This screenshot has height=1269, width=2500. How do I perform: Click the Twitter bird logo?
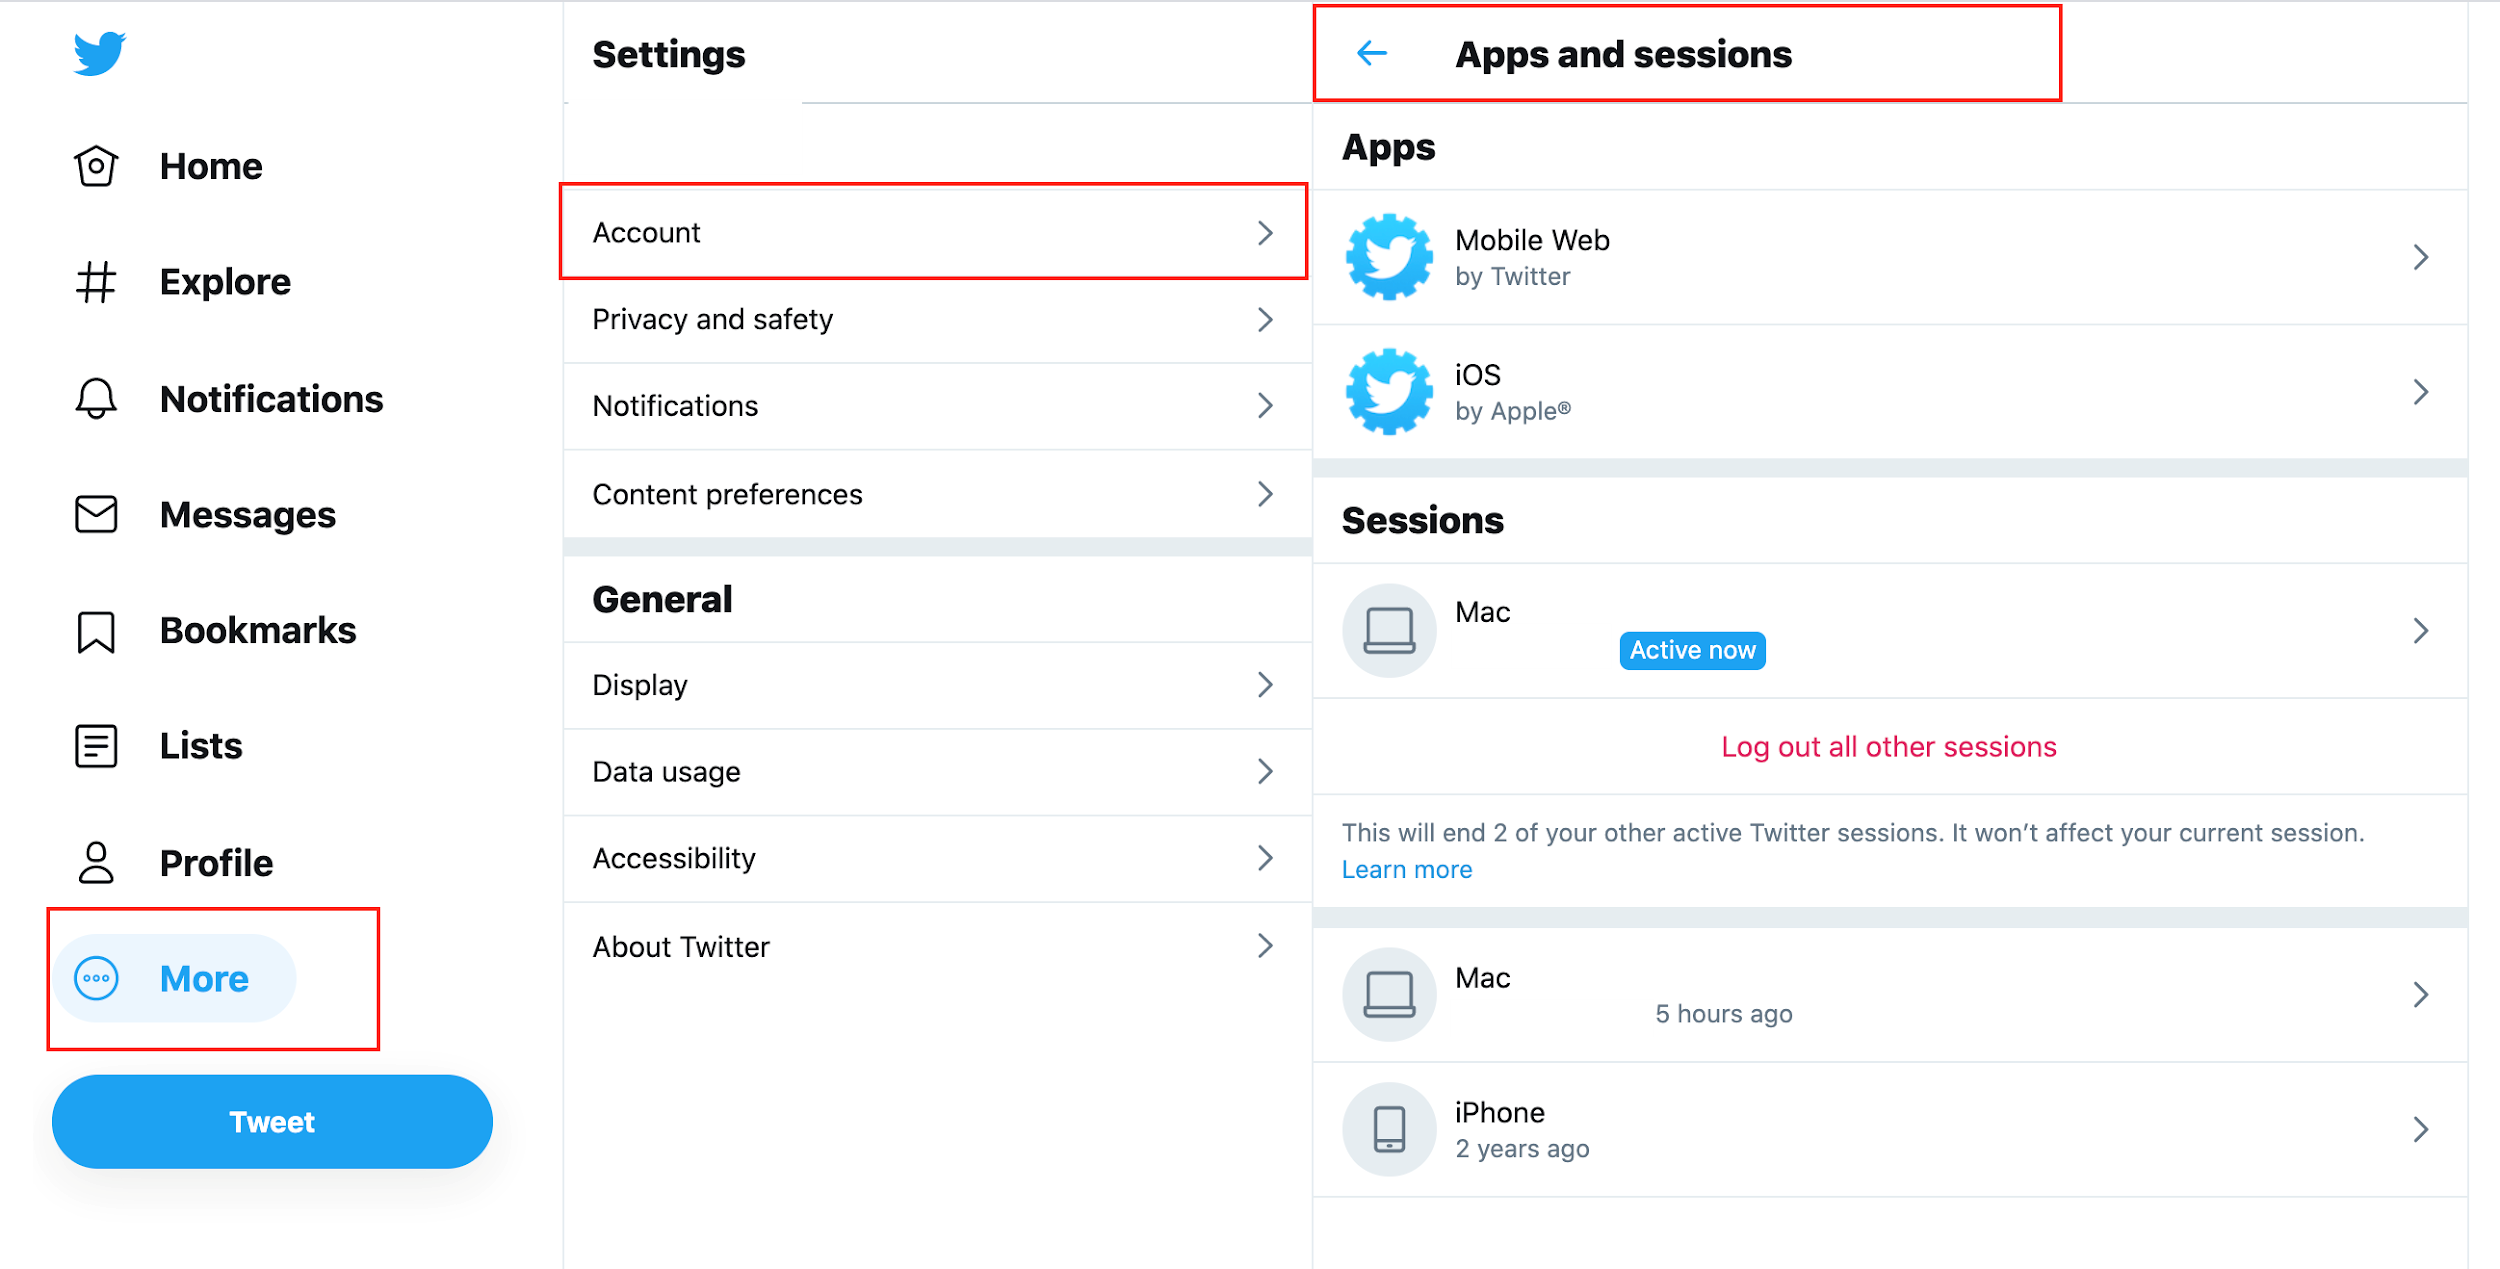pos(99,53)
